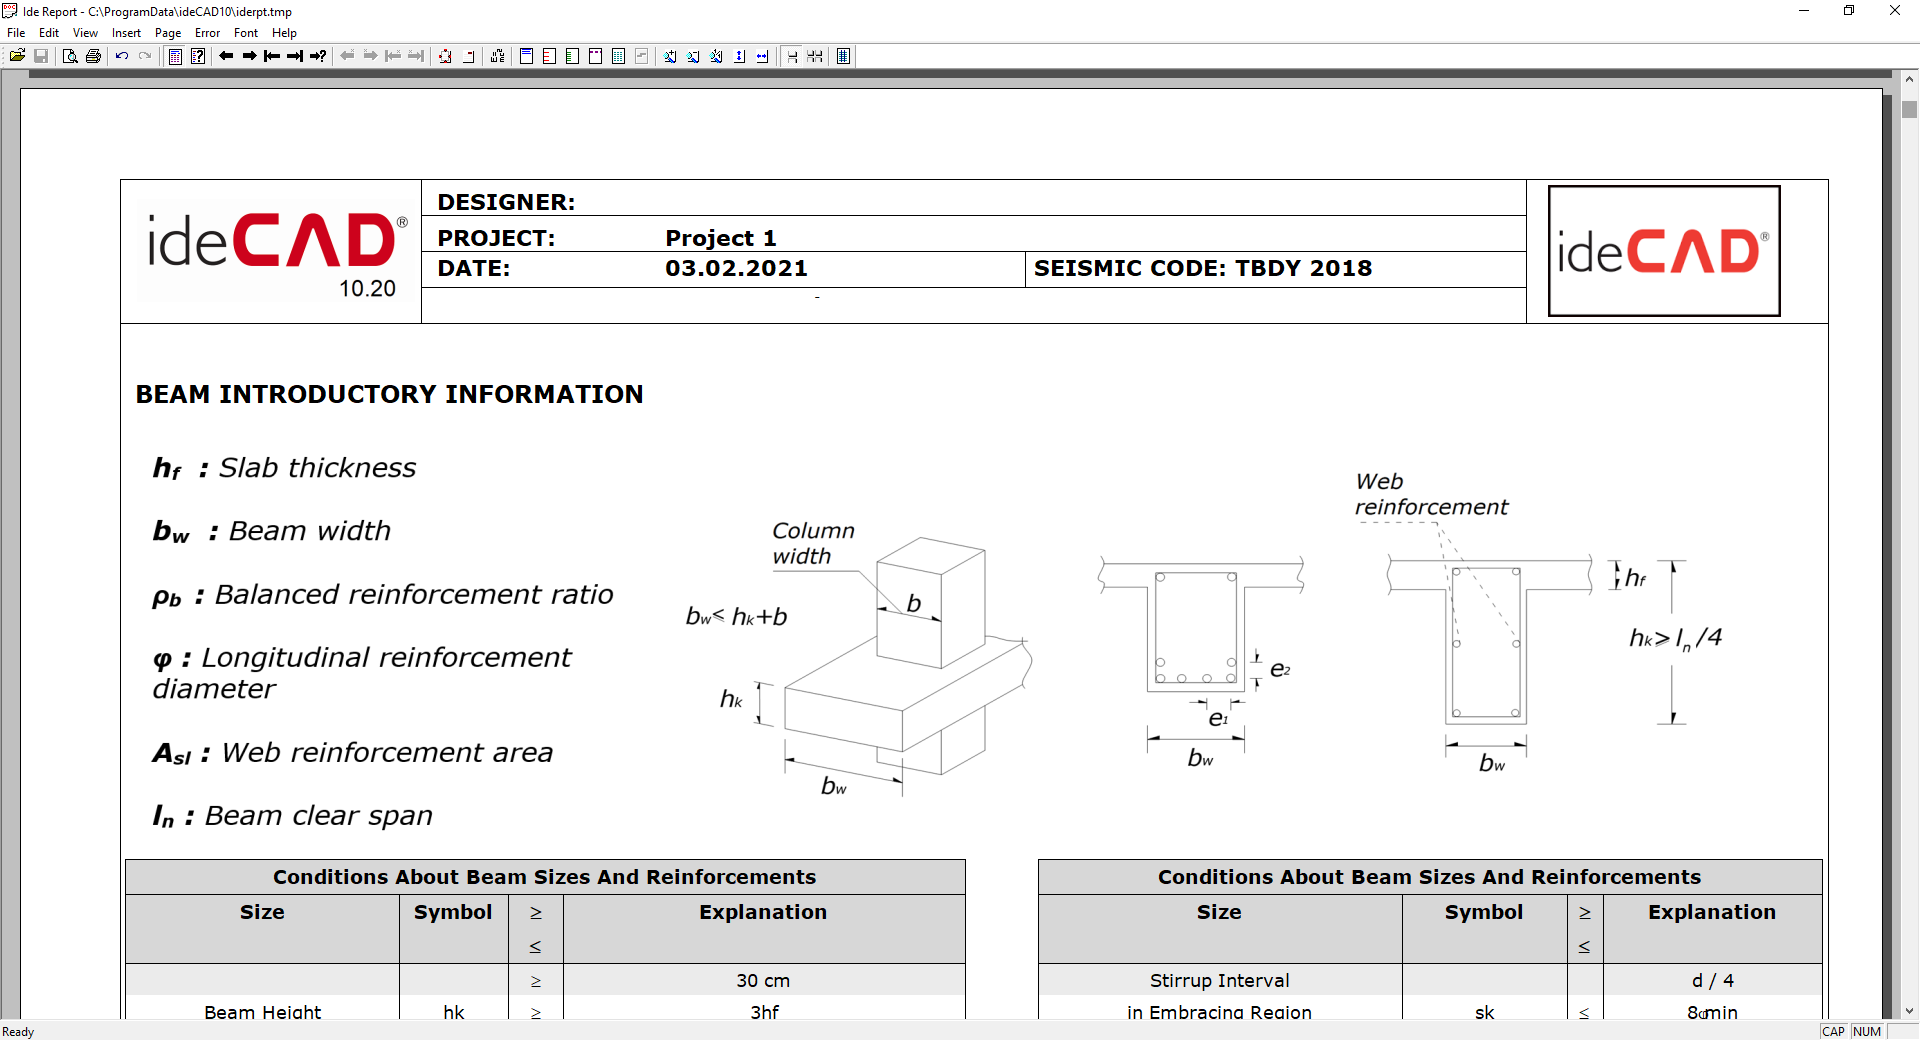Click the Redo arrow icon
1920x1040 pixels.
(x=145, y=56)
